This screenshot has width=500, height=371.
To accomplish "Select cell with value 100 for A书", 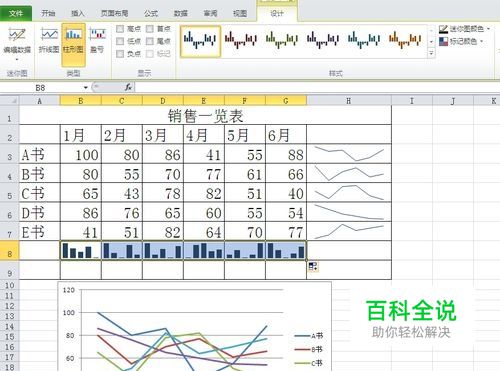I will click(81, 154).
